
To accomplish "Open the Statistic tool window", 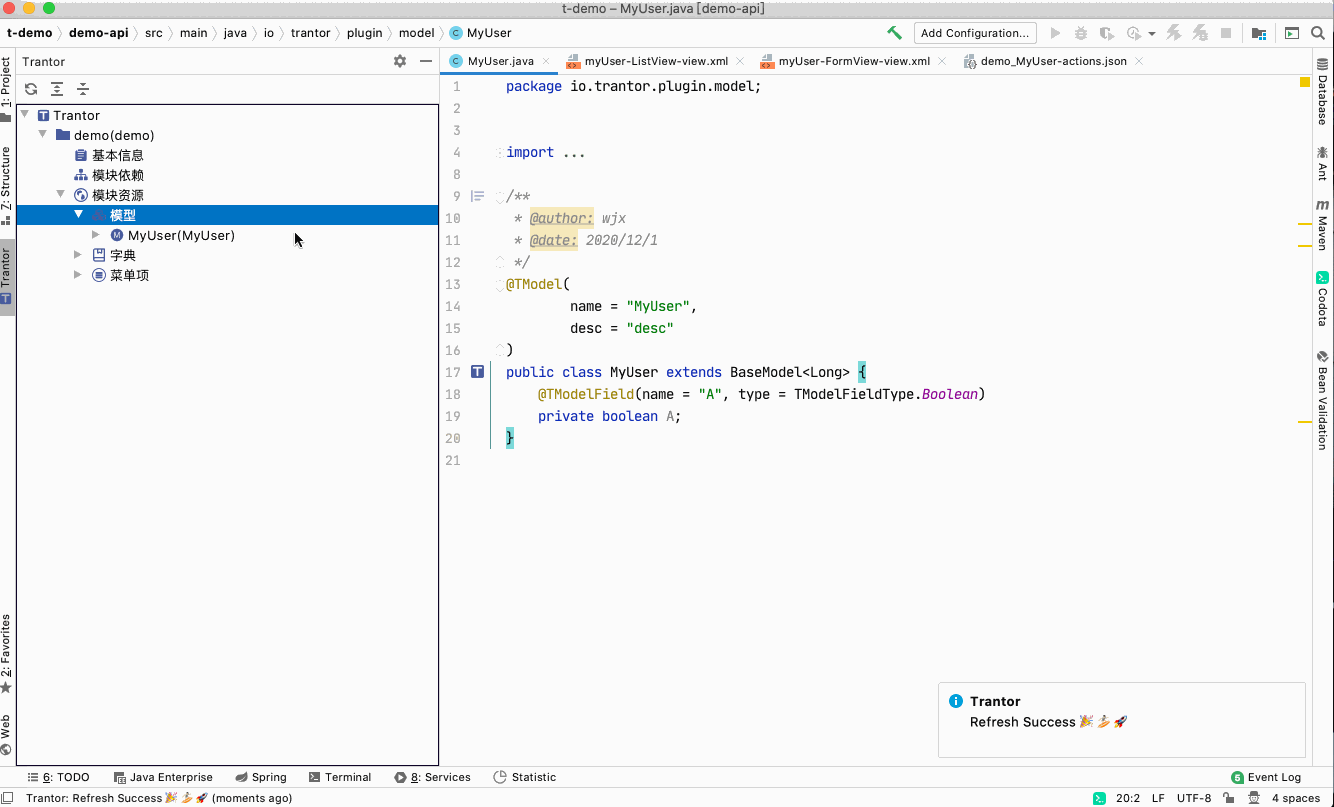I will pyautogui.click(x=525, y=777).
